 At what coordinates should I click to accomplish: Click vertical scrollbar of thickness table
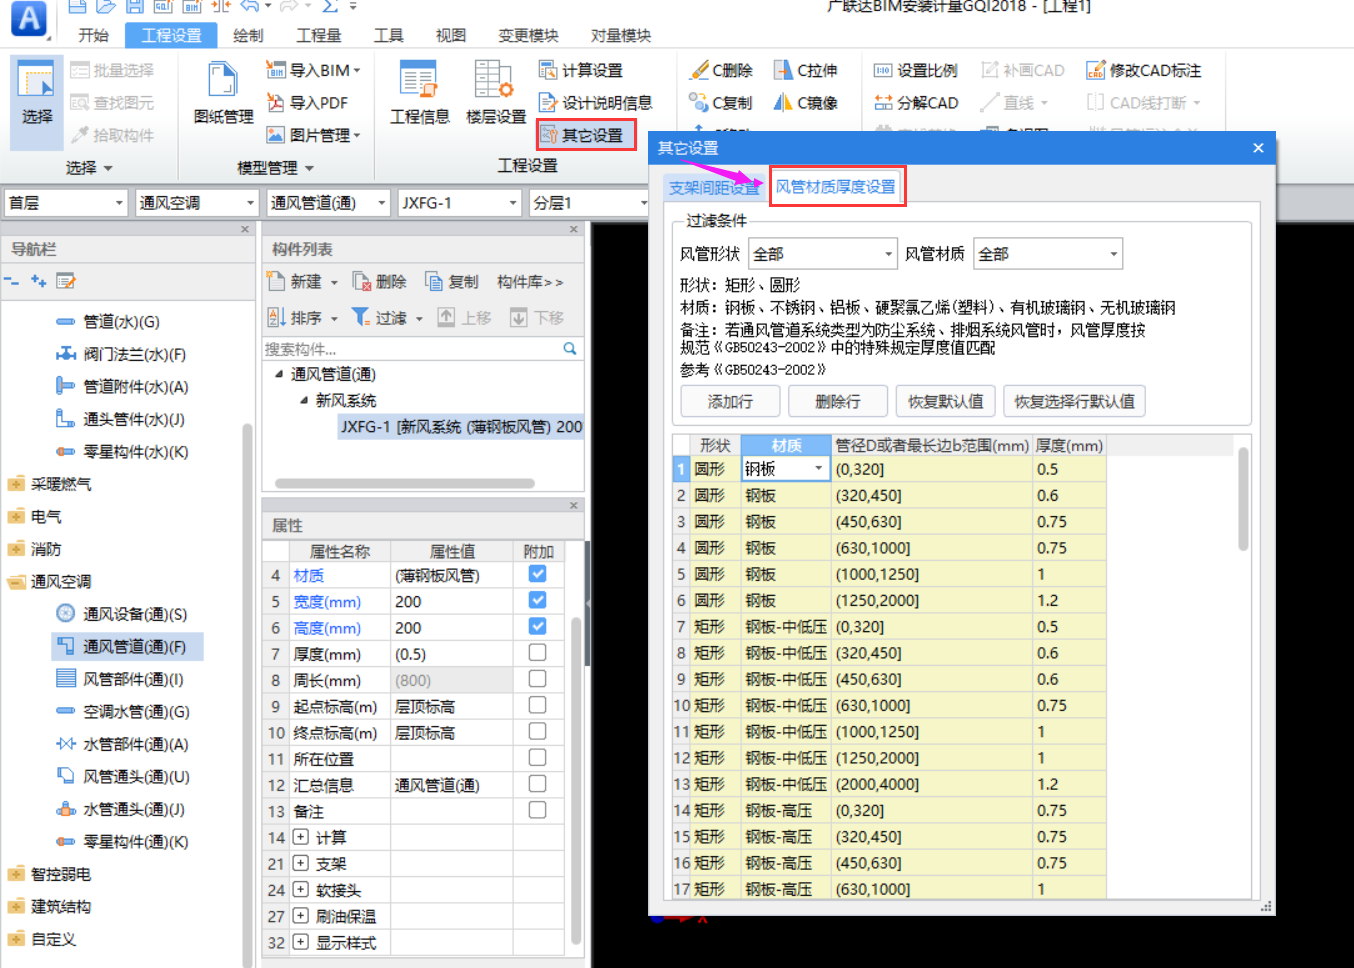[1243, 500]
